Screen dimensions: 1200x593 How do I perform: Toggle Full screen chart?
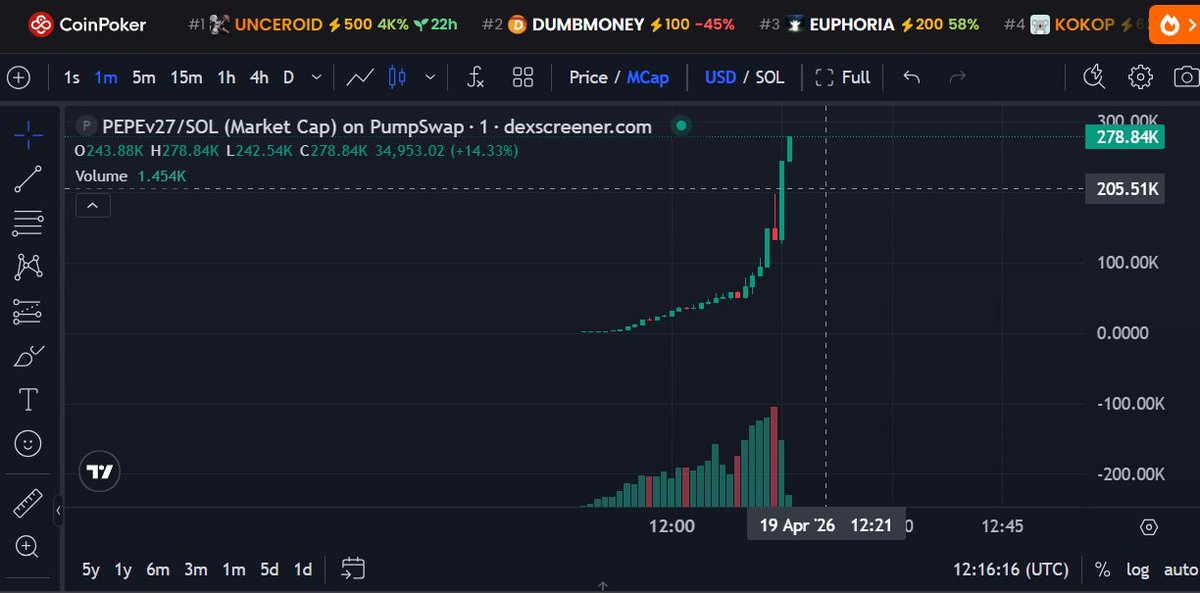(x=842, y=77)
